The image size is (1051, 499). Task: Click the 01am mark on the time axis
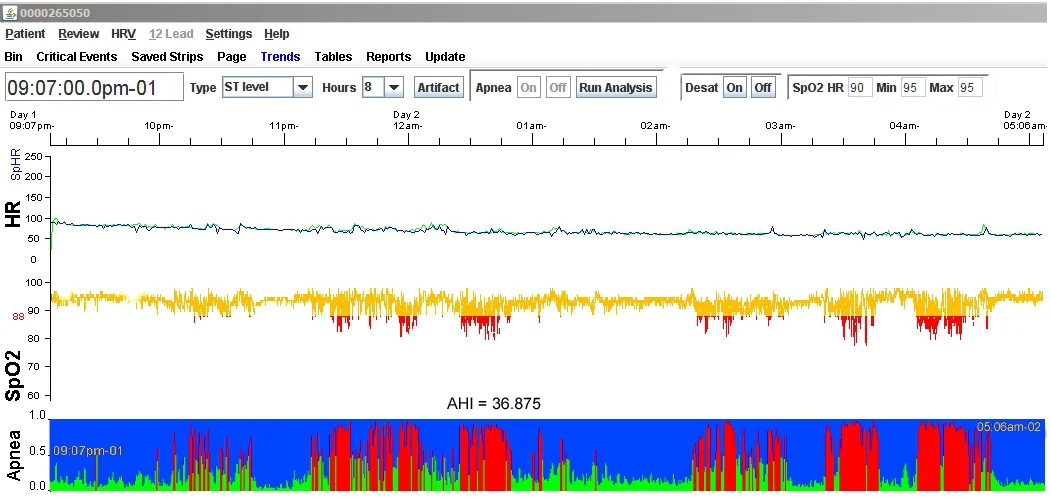pos(531,125)
